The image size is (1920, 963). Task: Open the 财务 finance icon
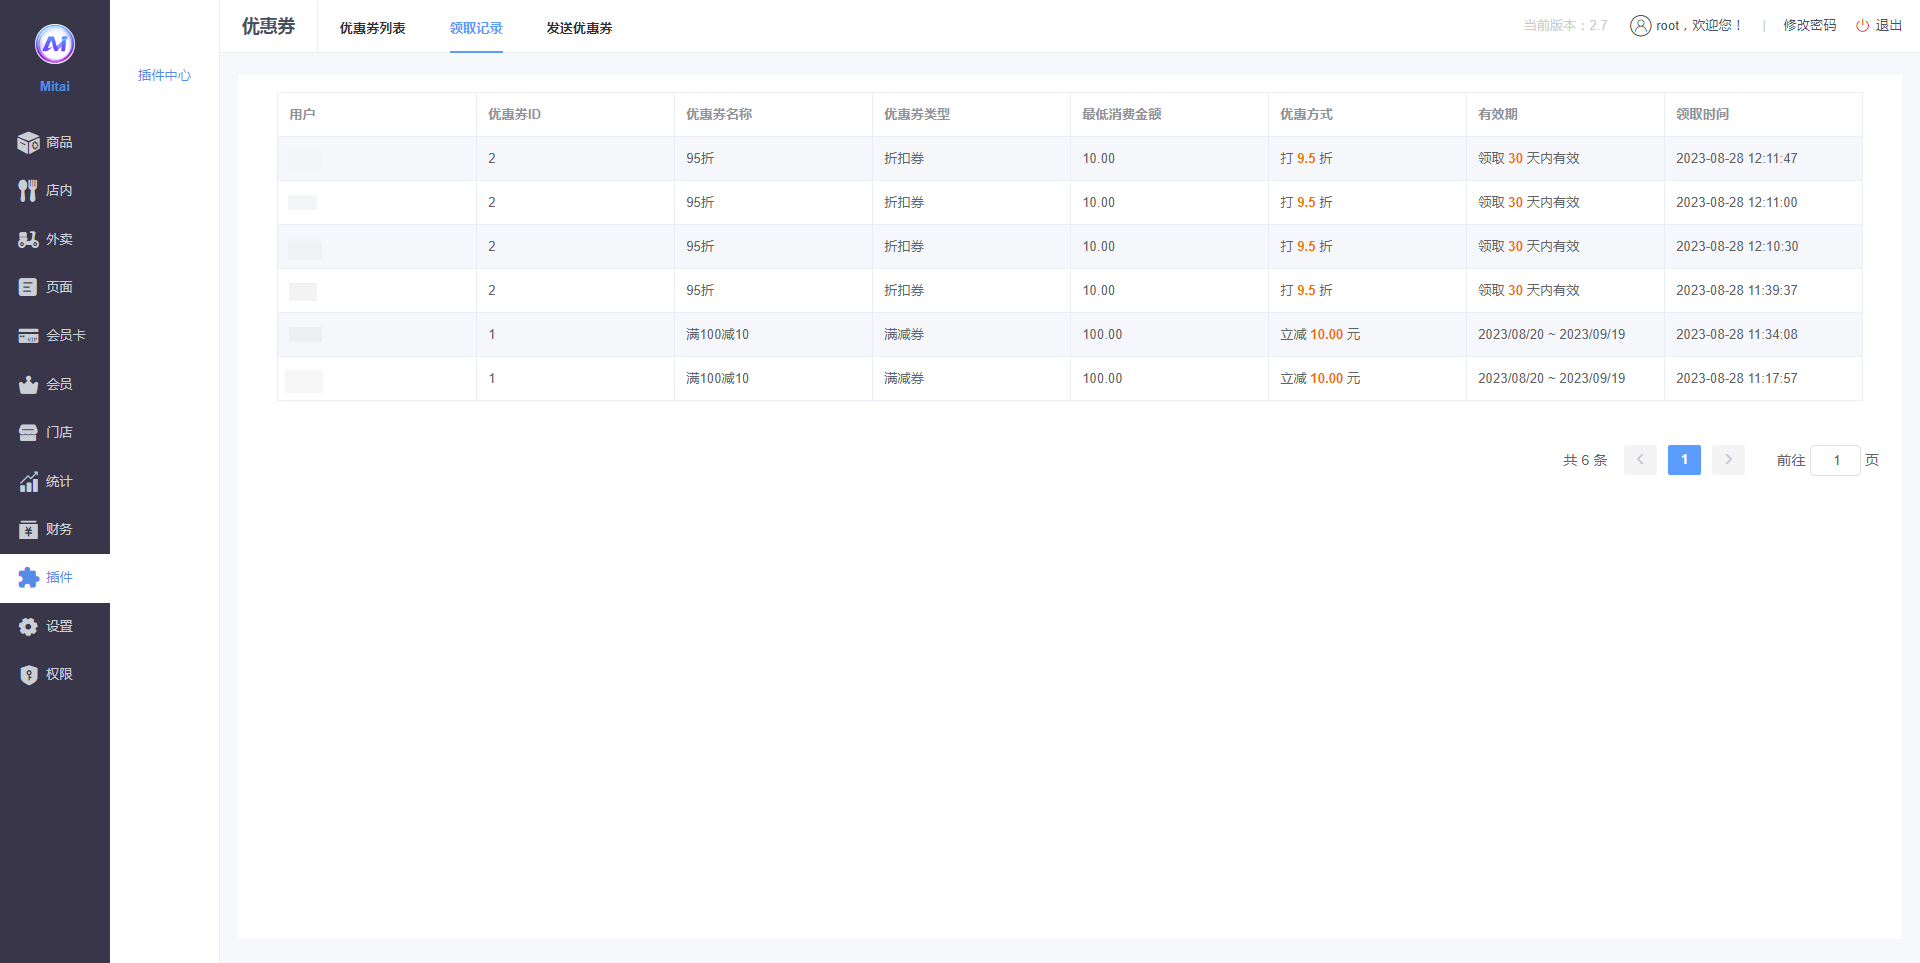[x=28, y=530]
